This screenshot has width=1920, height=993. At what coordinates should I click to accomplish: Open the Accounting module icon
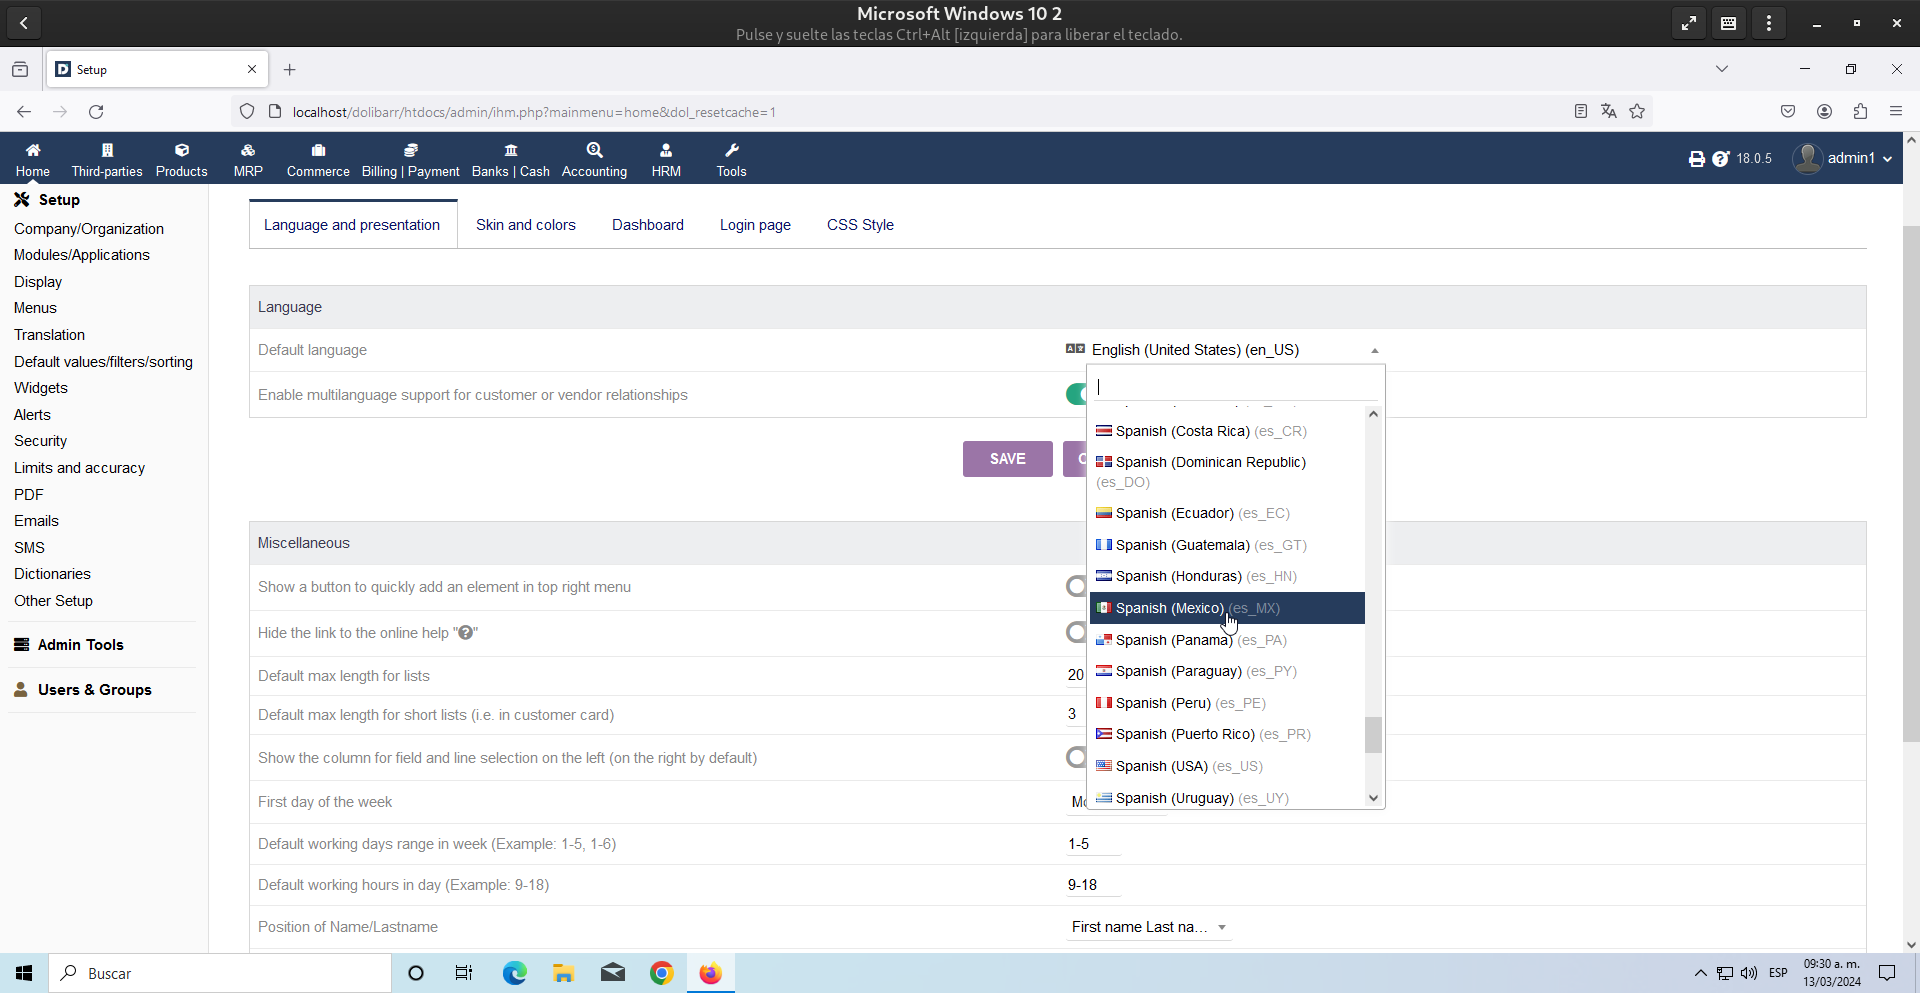594,151
